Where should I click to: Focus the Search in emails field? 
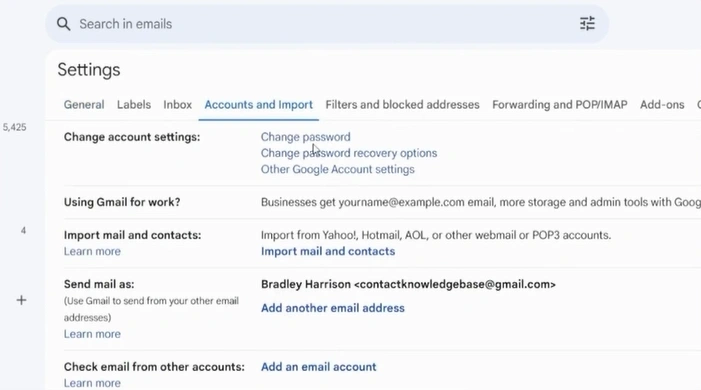coord(326,24)
